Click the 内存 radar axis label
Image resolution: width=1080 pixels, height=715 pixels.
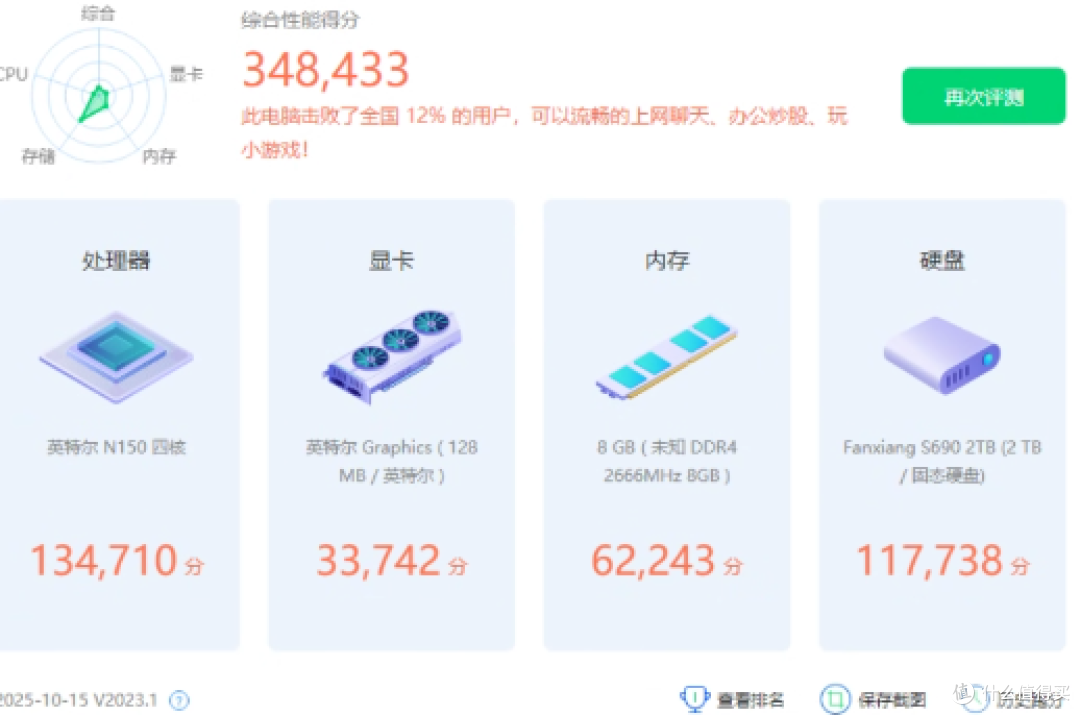click(159, 156)
